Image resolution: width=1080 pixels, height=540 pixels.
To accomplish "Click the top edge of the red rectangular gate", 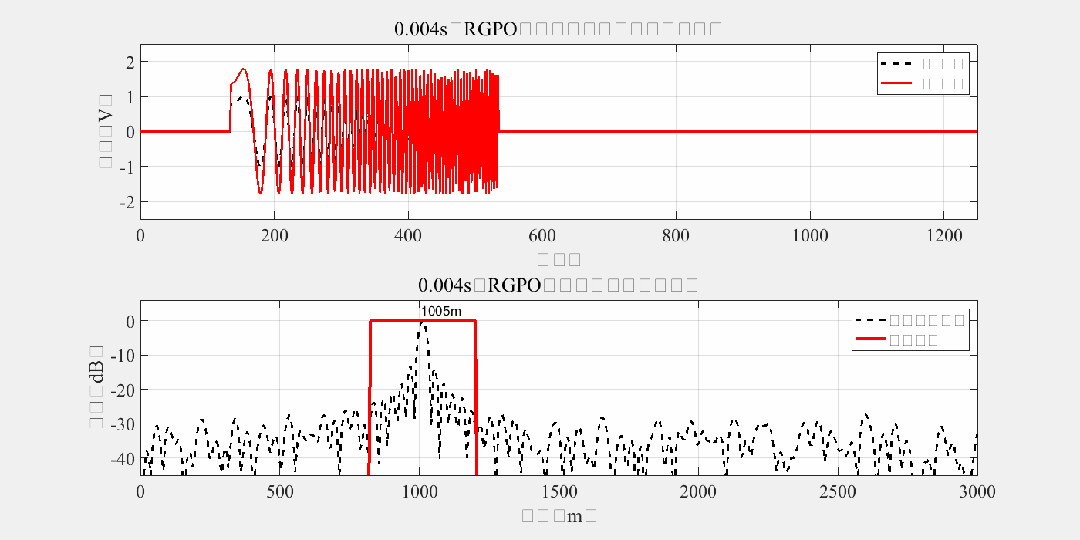I will pyautogui.click(x=422, y=320).
